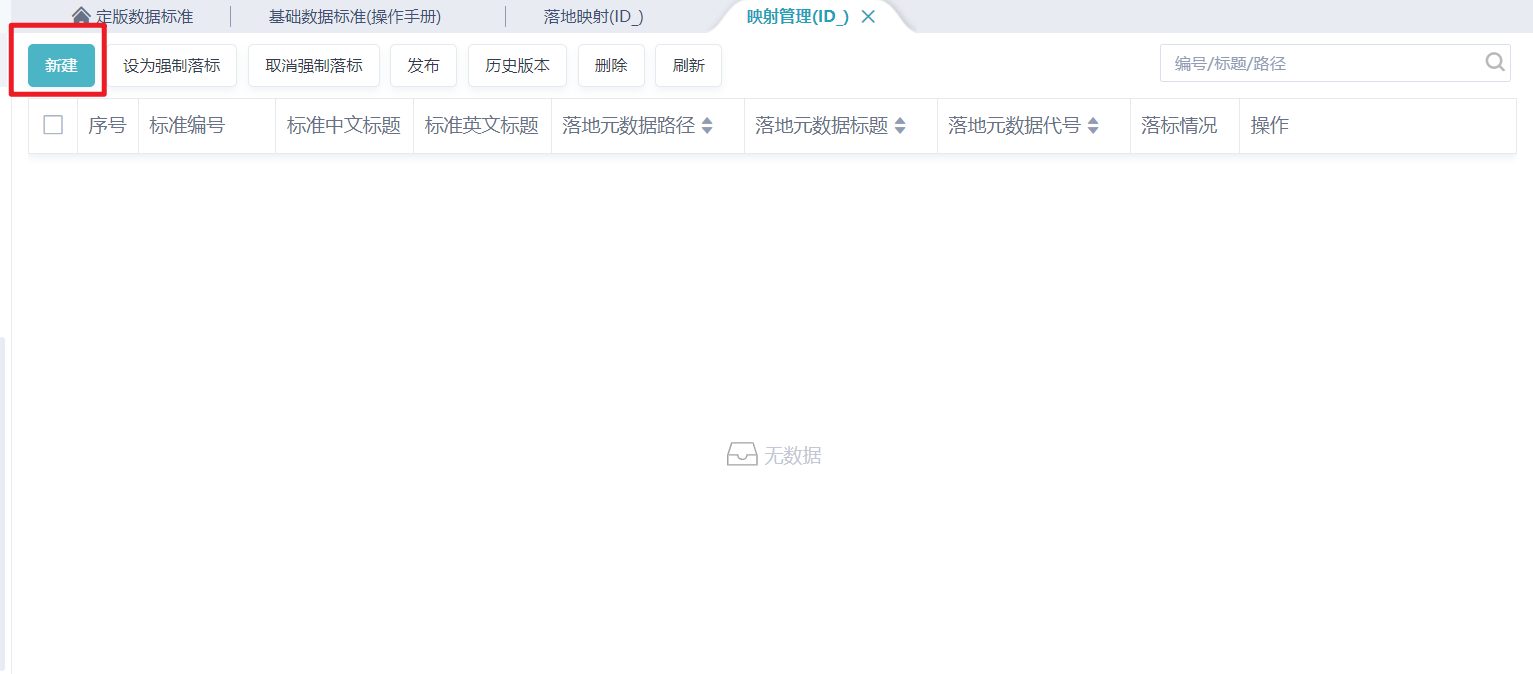Switch to the 基础数据标准(操作手册) tab
Image resolution: width=1533 pixels, height=674 pixels.
pos(355,15)
